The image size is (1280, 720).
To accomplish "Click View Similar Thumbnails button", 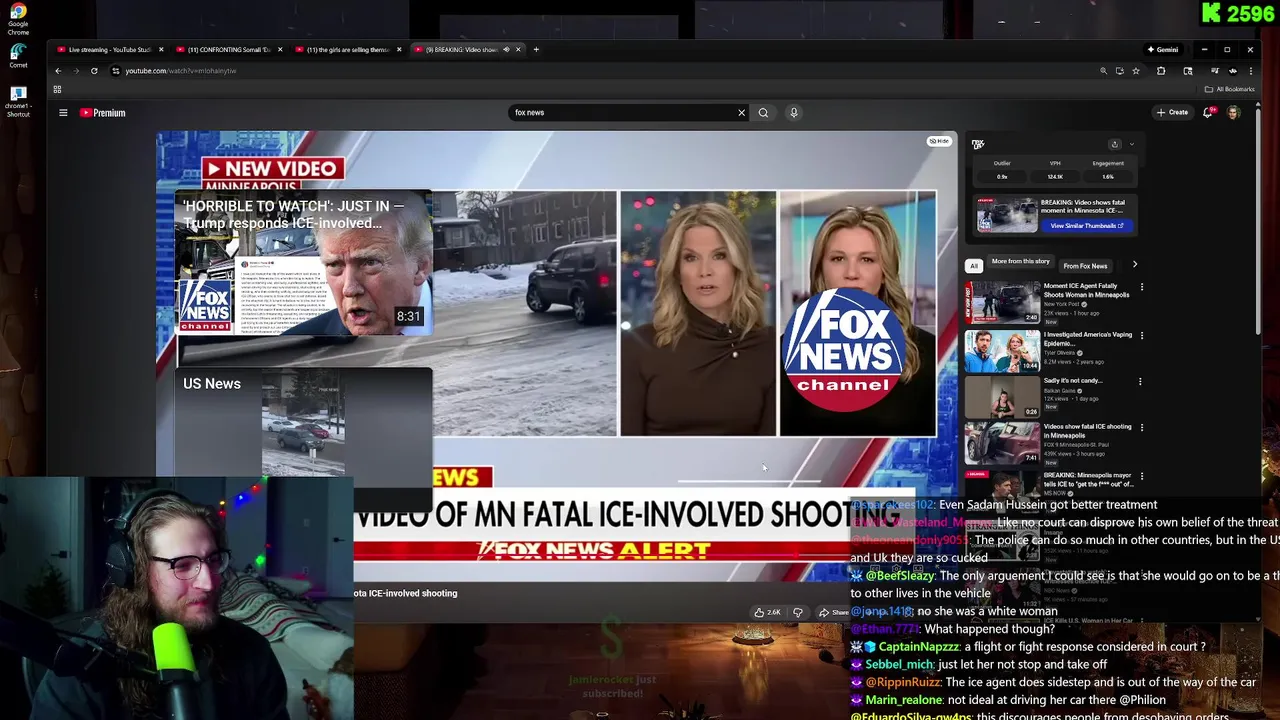I will tap(1087, 226).
